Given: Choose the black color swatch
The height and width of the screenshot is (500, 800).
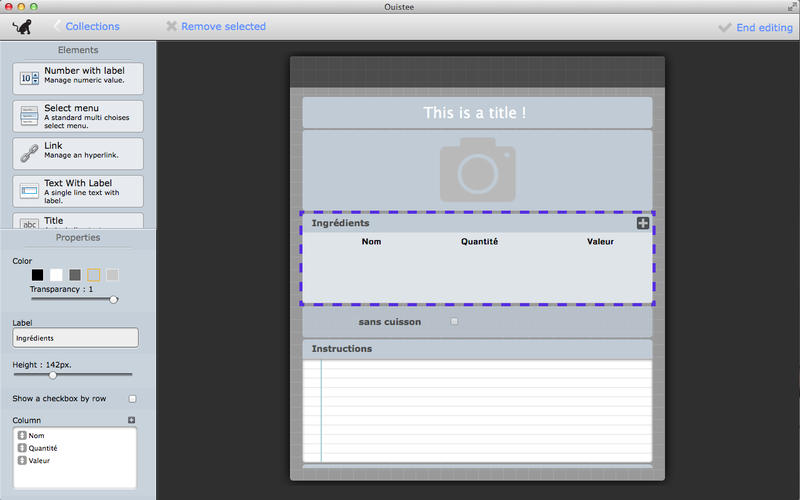Looking at the screenshot, I should [37, 275].
